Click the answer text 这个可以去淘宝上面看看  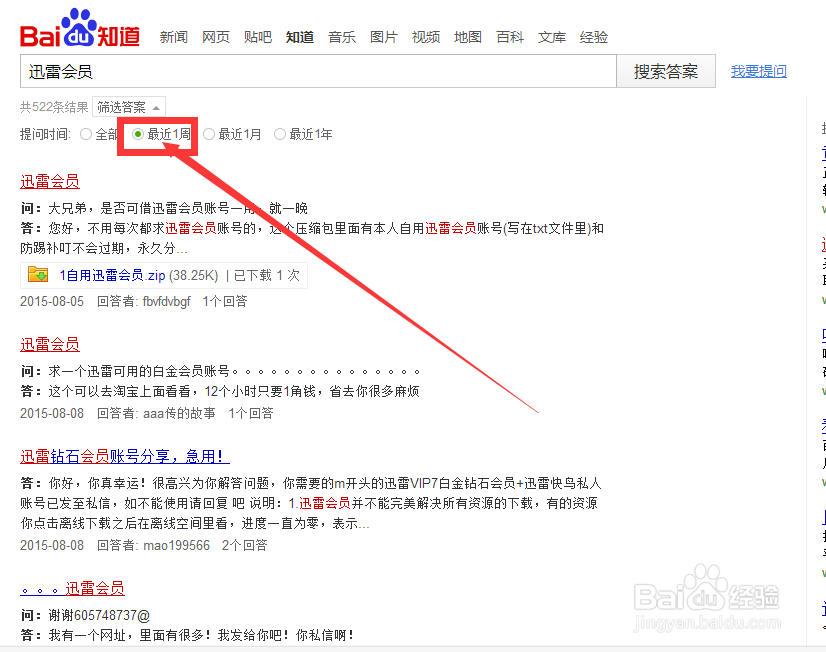[120, 391]
